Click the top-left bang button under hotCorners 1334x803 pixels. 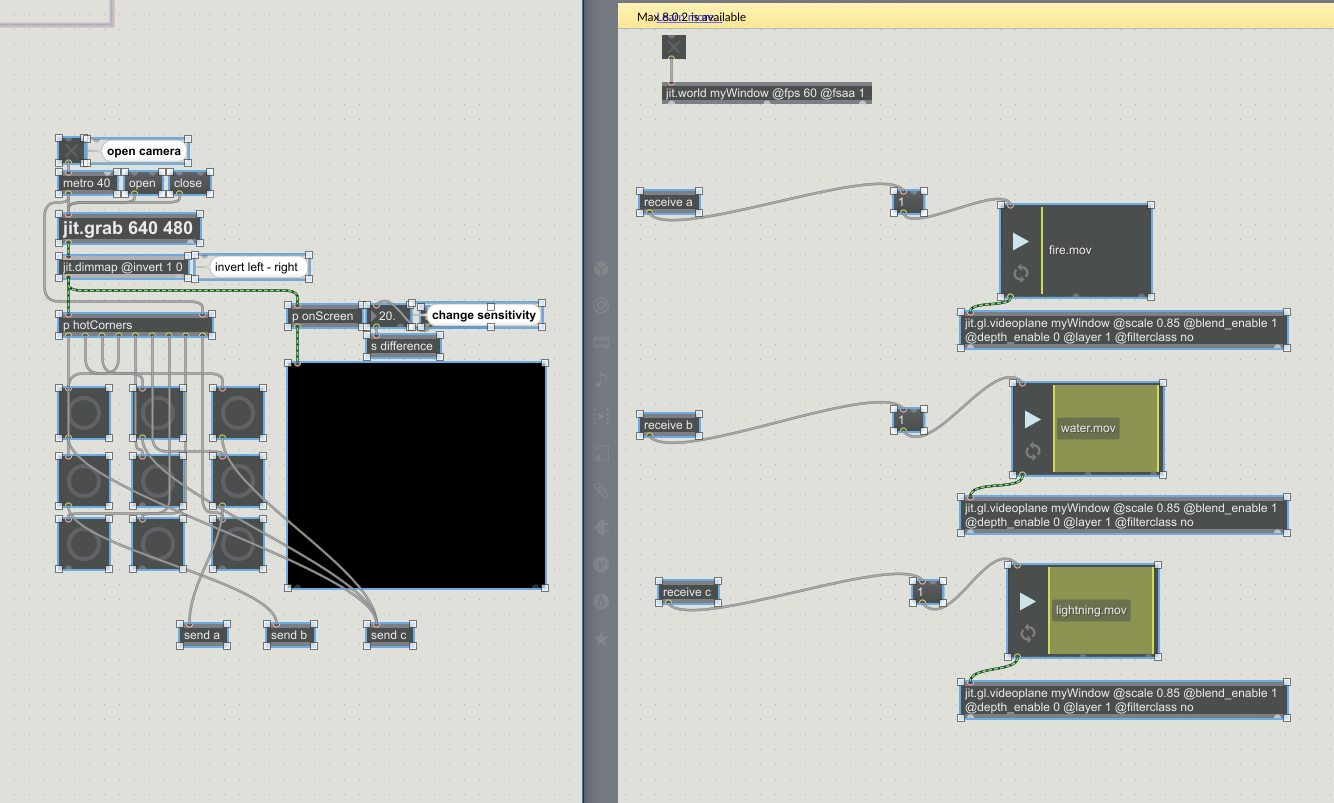(x=84, y=412)
